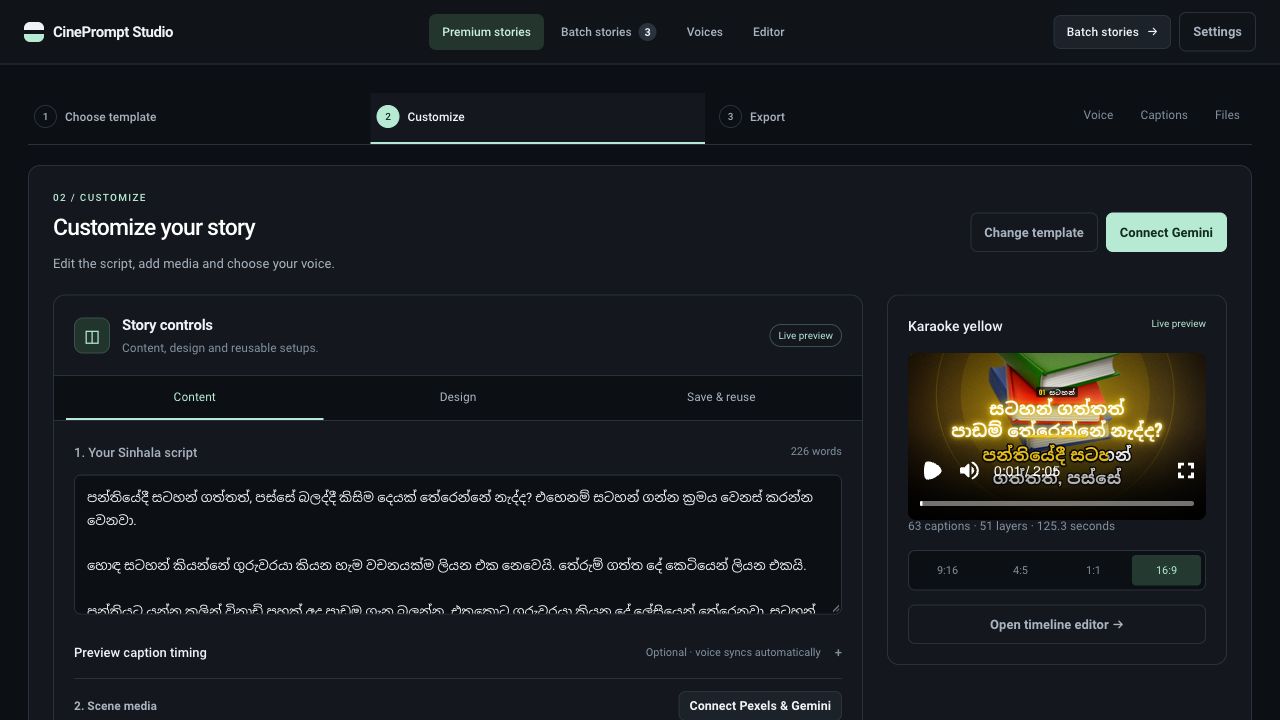Image resolution: width=1280 pixels, height=720 pixels.
Task: Seek on the preview video progress bar
Action: (1057, 503)
